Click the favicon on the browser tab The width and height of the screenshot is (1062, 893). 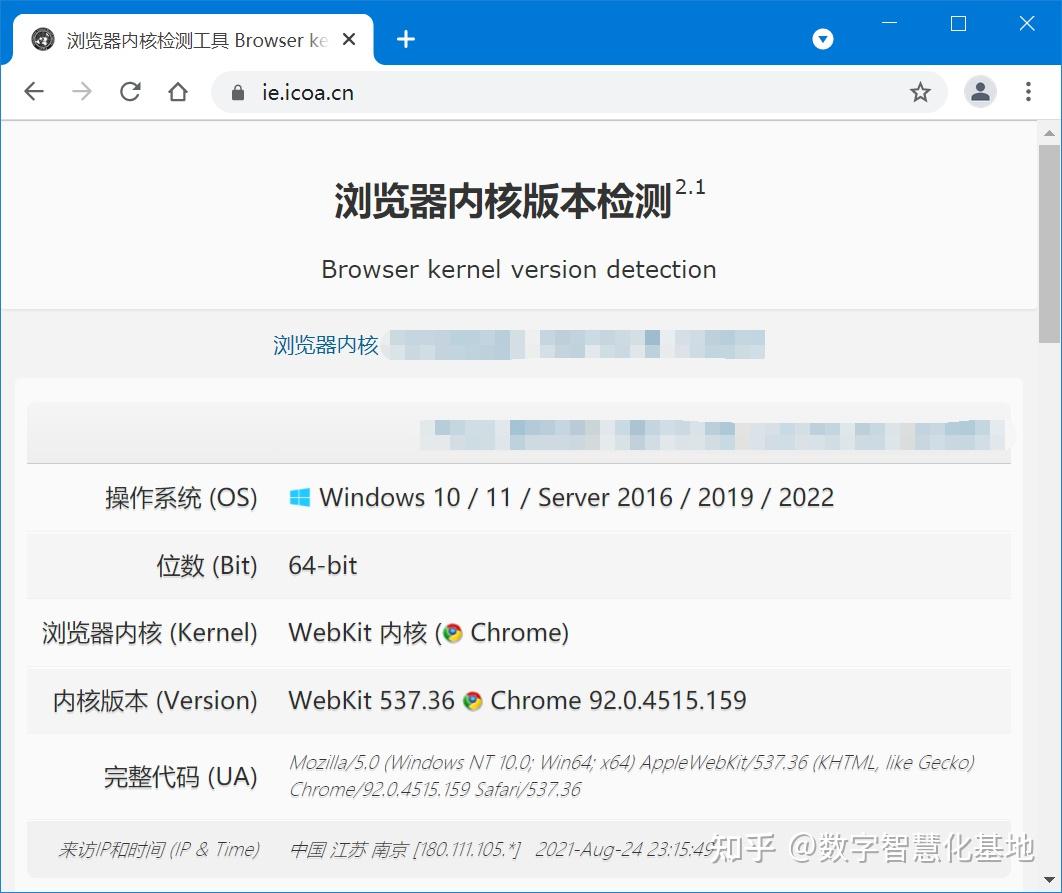41,39
